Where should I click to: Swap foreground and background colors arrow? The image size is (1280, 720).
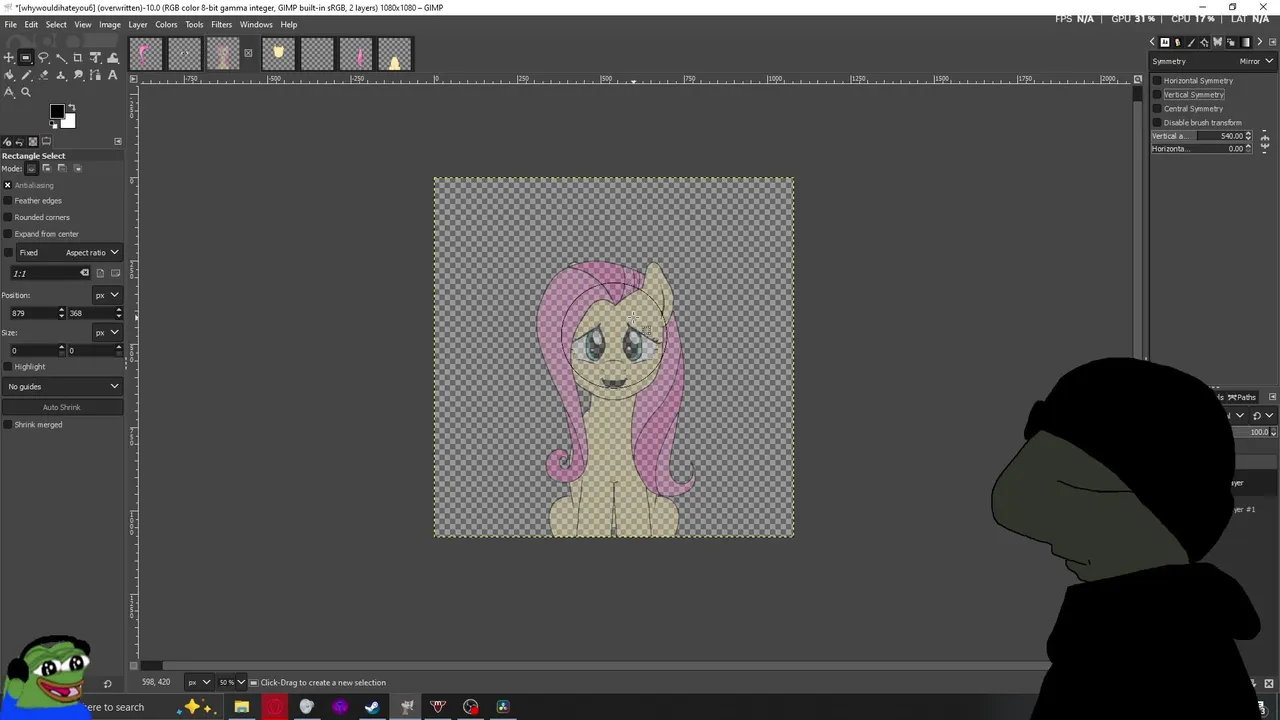(x=72, y=107)
